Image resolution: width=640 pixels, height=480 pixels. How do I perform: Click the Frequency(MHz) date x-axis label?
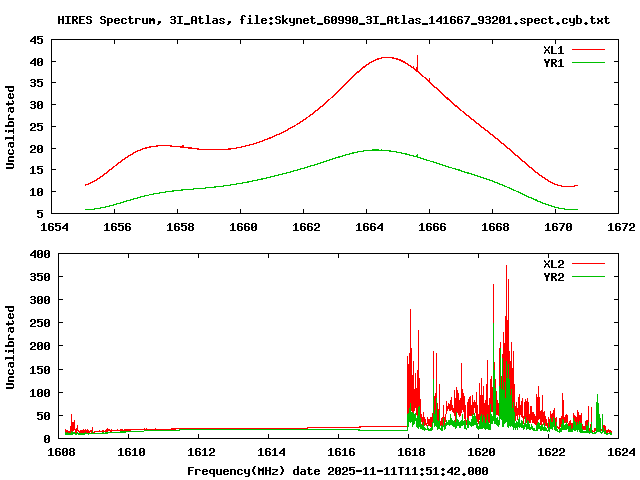click(337, 470)
